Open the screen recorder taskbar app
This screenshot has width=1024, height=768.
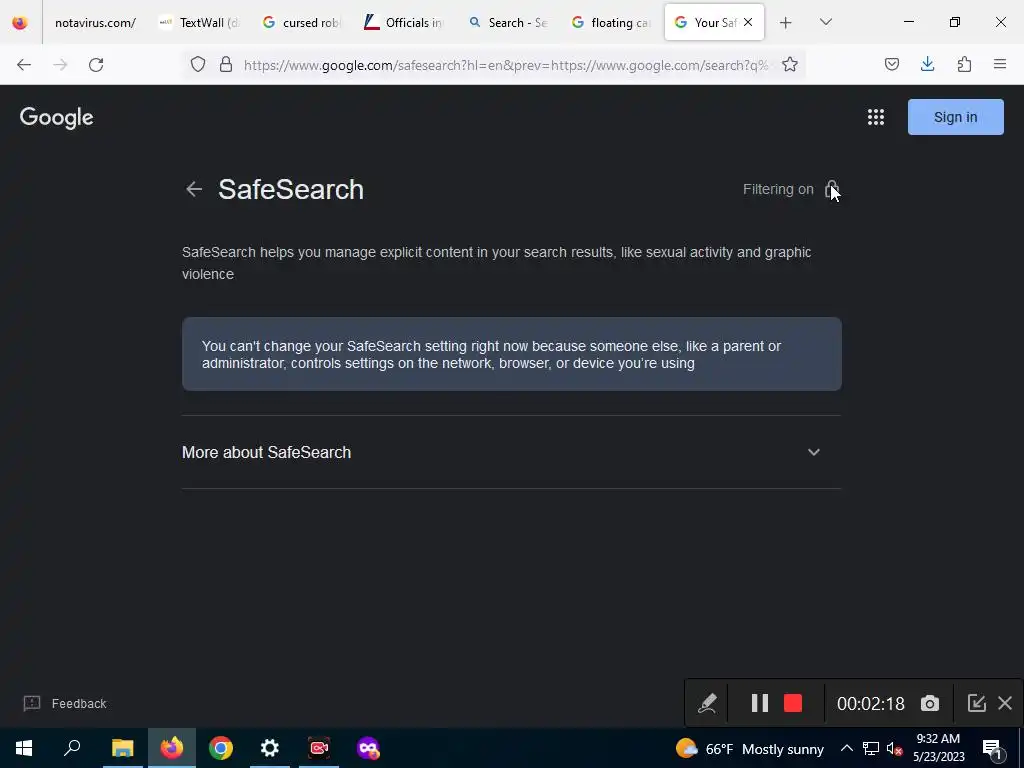(319, 748)
